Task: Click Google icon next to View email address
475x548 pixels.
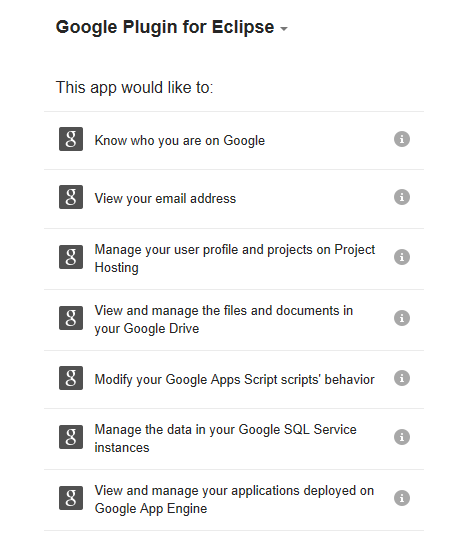Action: [71, 197]
